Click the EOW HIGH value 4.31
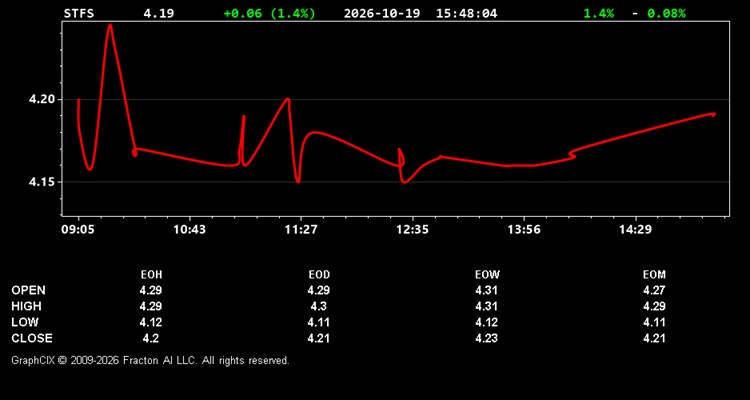The width and height of the screenshot is (750, 400). pyautogui.click(x=486, y=306)
